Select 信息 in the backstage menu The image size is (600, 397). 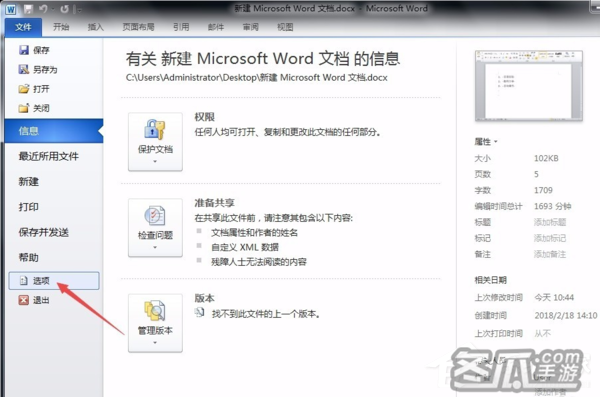tap(54, 131)
